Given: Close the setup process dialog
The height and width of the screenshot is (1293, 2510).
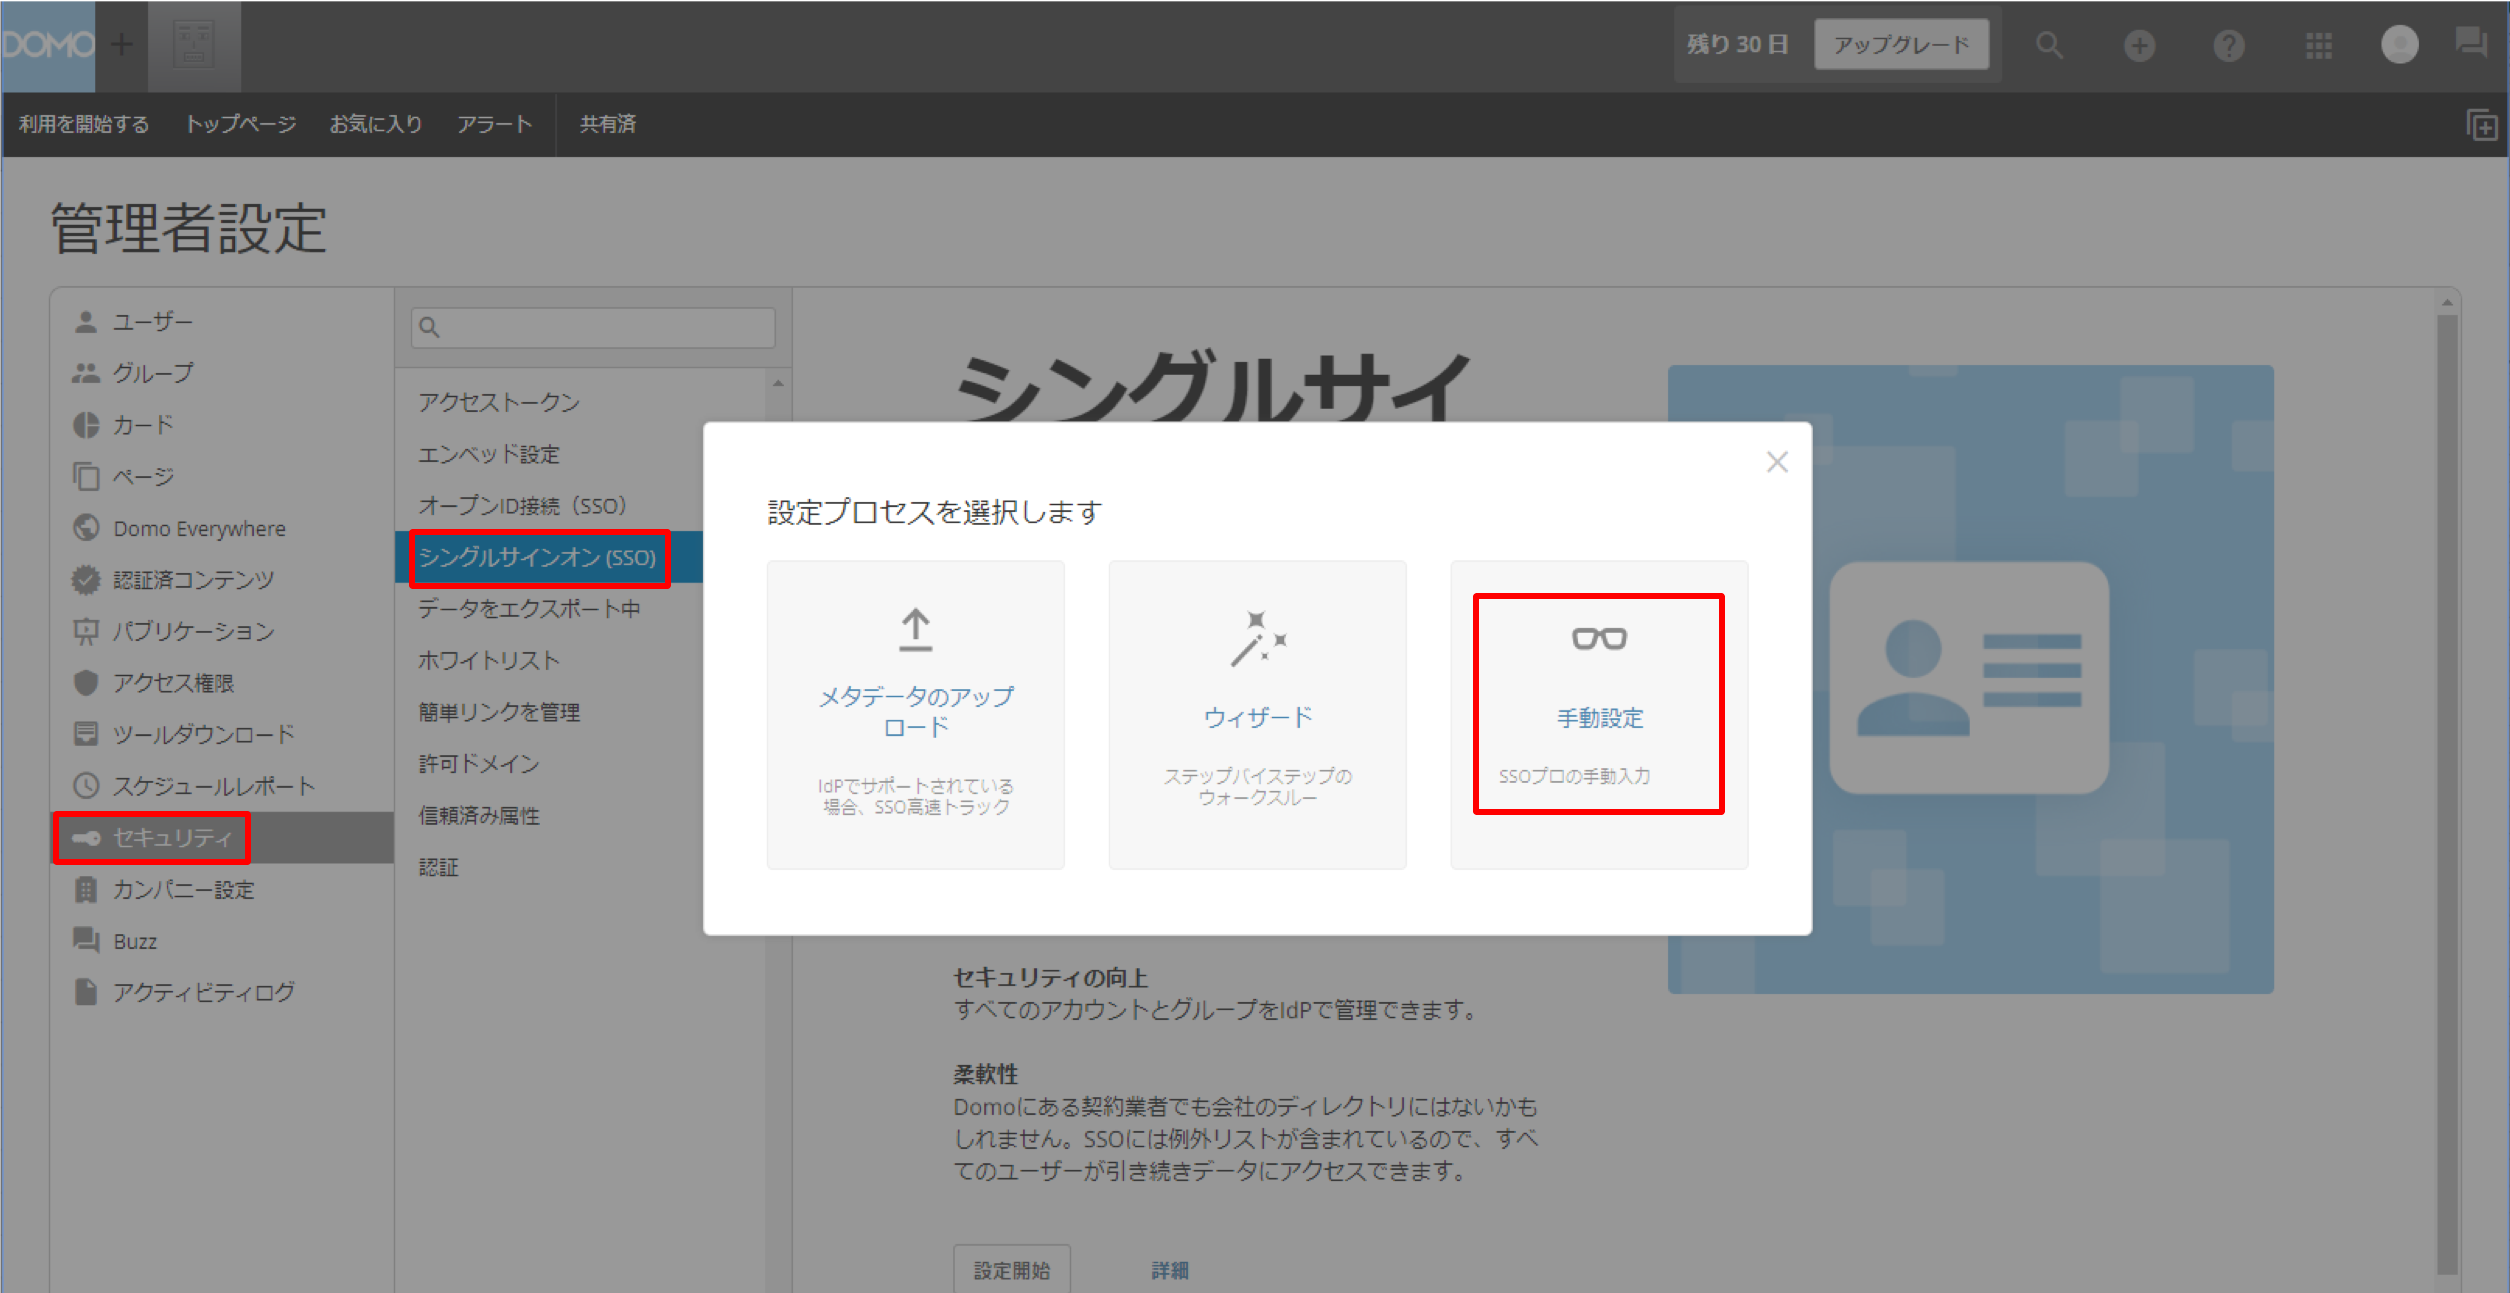Looking at the screenshot, I should (x=1777, y=462).
